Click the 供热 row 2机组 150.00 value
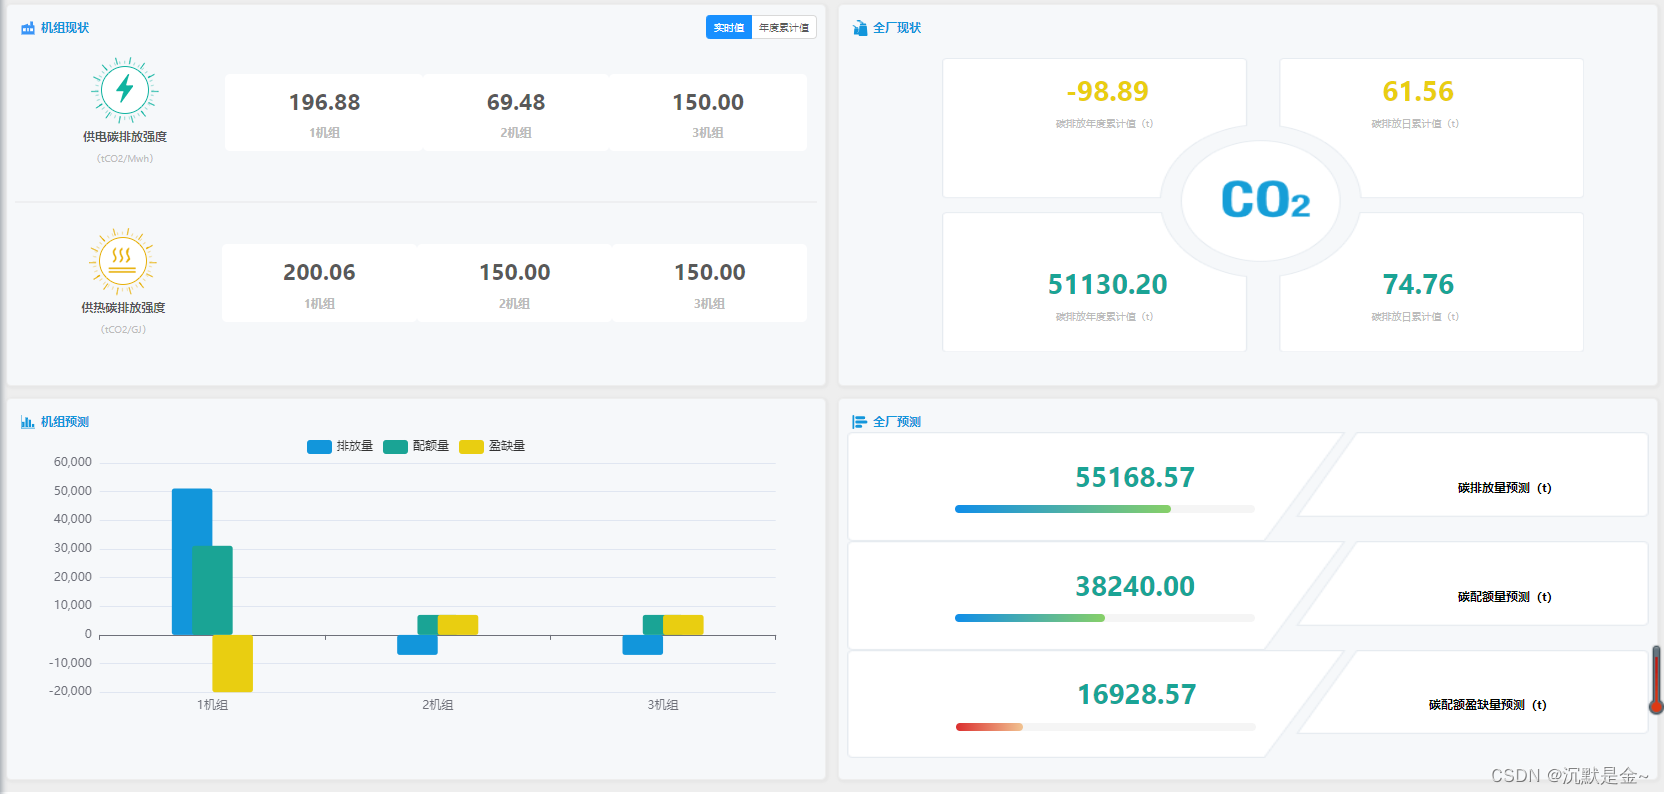The image size is (1664, 794). (x=515, y=273)
